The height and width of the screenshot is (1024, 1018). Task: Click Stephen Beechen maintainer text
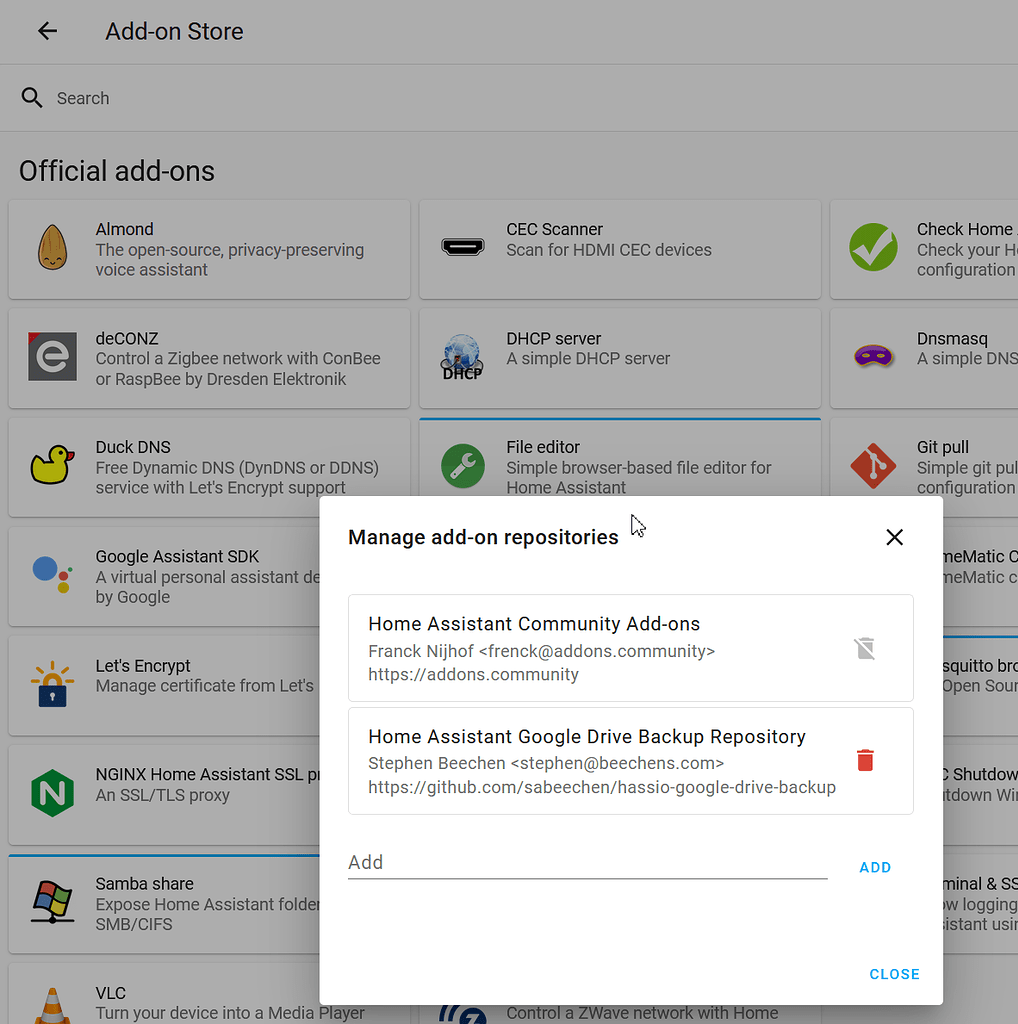click(546, 763)
